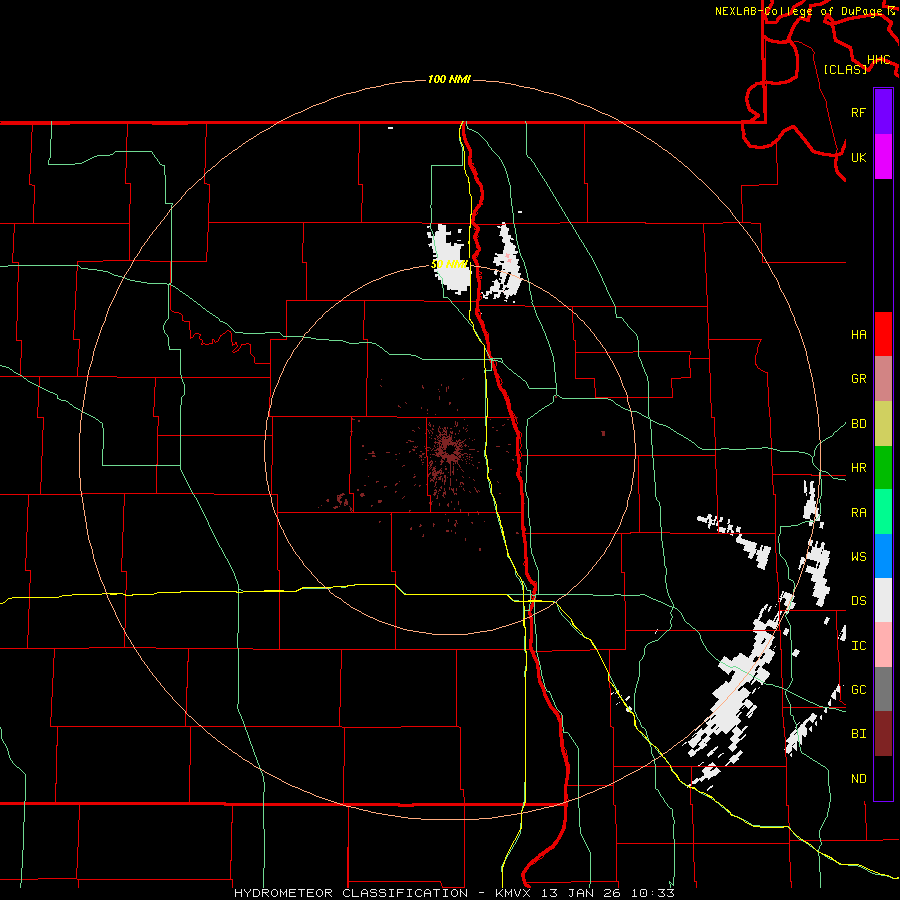This screenshot has width=900, height=900.
Task: Click the "100 NMI" range ring label
Action: [x=449, y=79]
